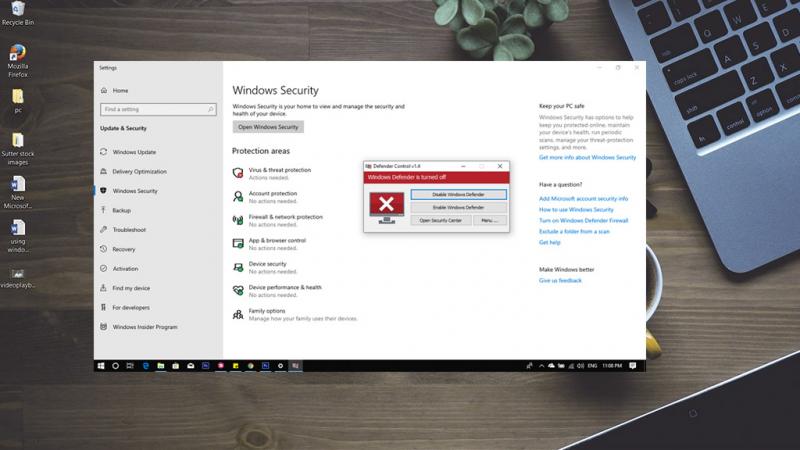
Task: Click the Home icon in Settings sidebar
Action: (104, 90)
